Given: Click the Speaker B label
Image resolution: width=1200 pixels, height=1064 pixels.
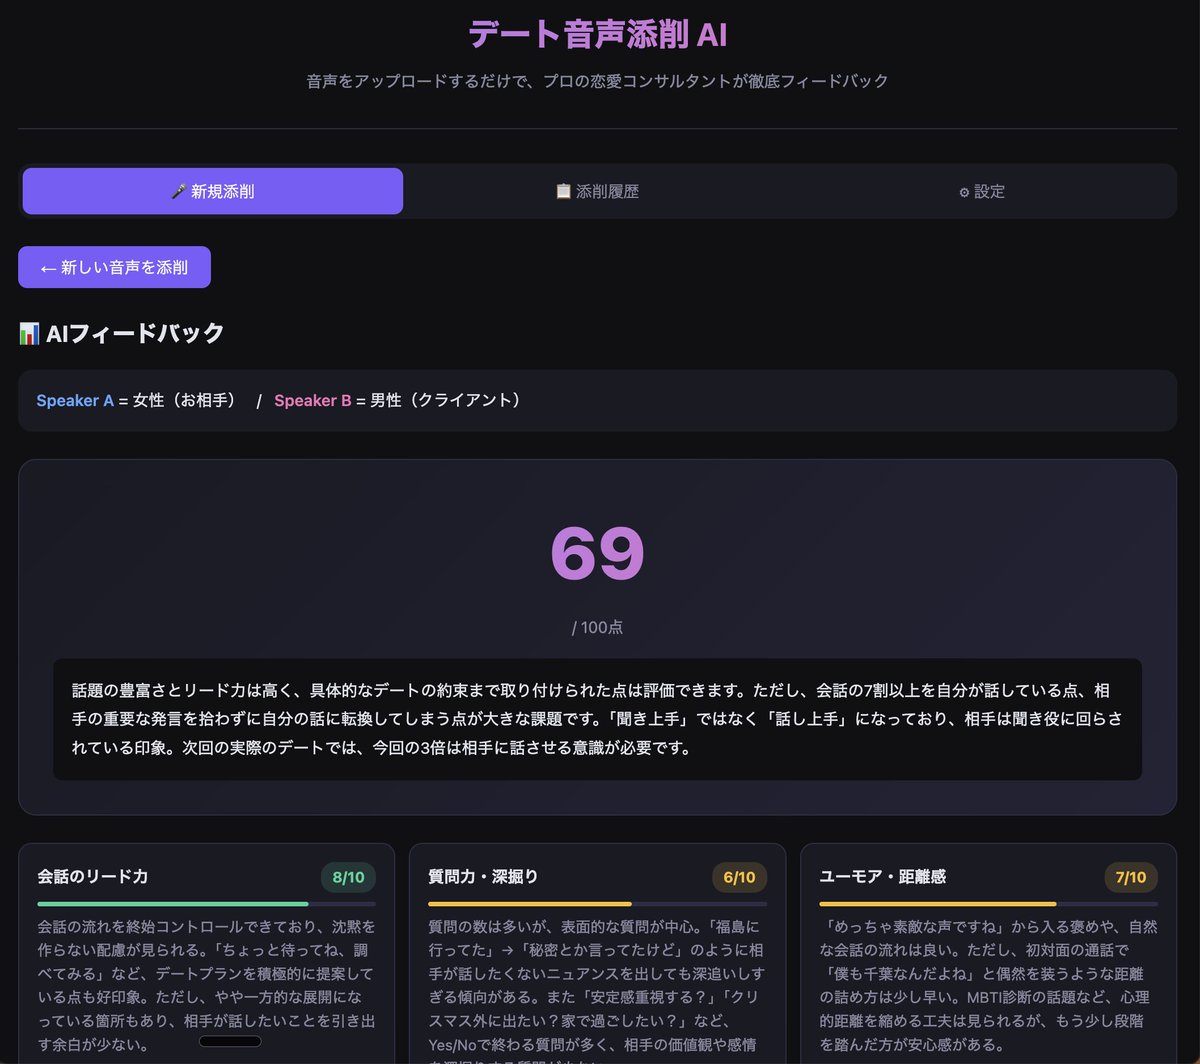Looking at the screenshot, I should pos(313,400).
